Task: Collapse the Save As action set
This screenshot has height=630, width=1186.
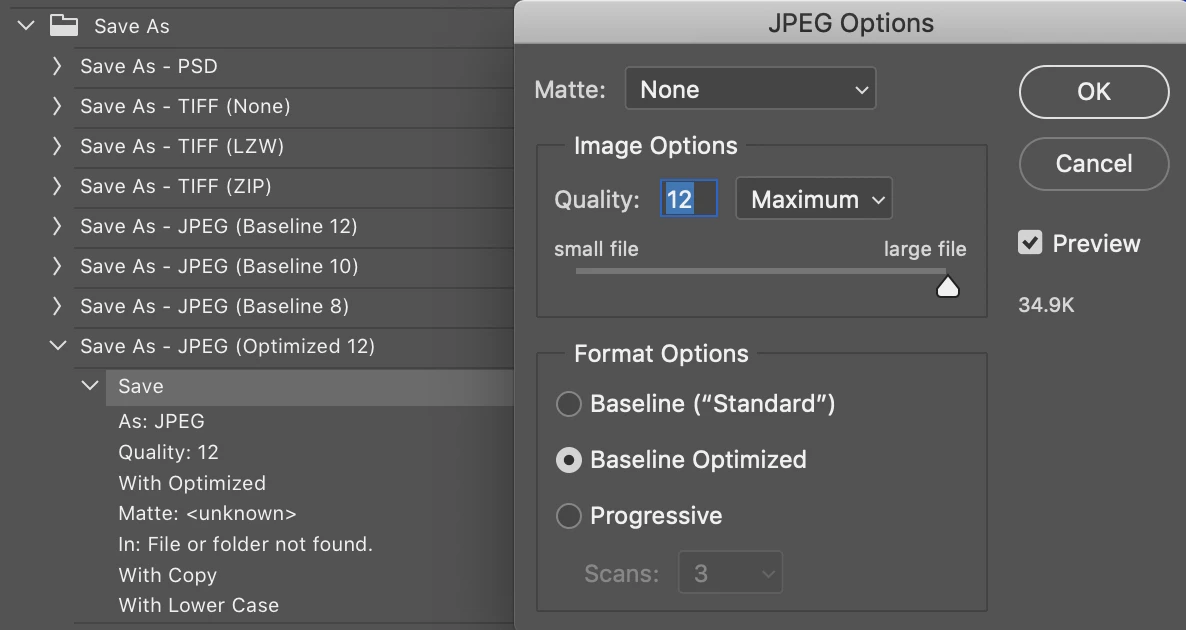Action: tap(27, 26)
